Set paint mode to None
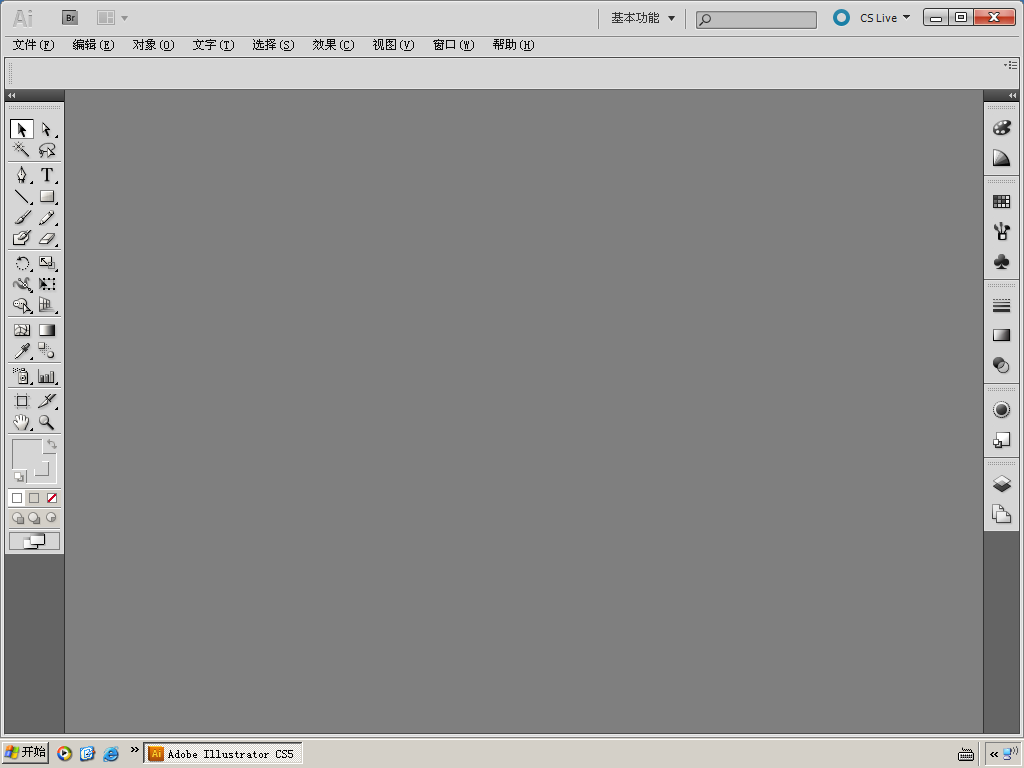 click(x=52, y=498)
